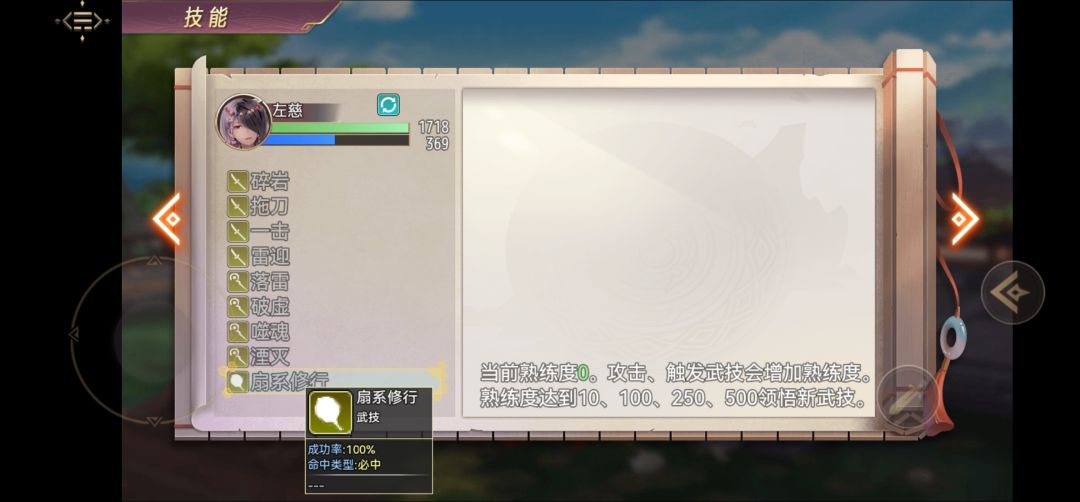Select the 一击 skill name
The height and width of the screenshot is (502, 1080).
pos(269,231)
